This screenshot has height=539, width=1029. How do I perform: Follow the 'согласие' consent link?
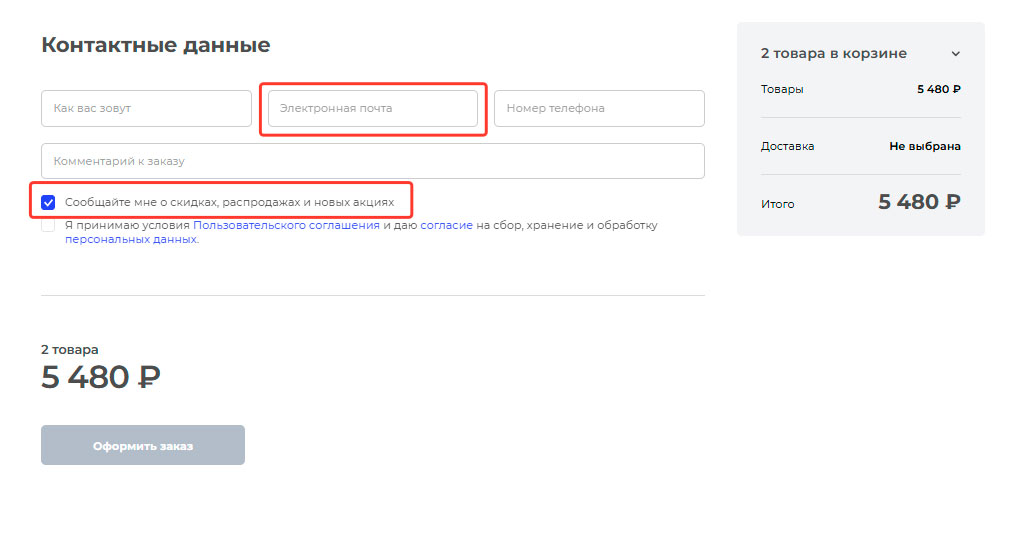(446, 225)
